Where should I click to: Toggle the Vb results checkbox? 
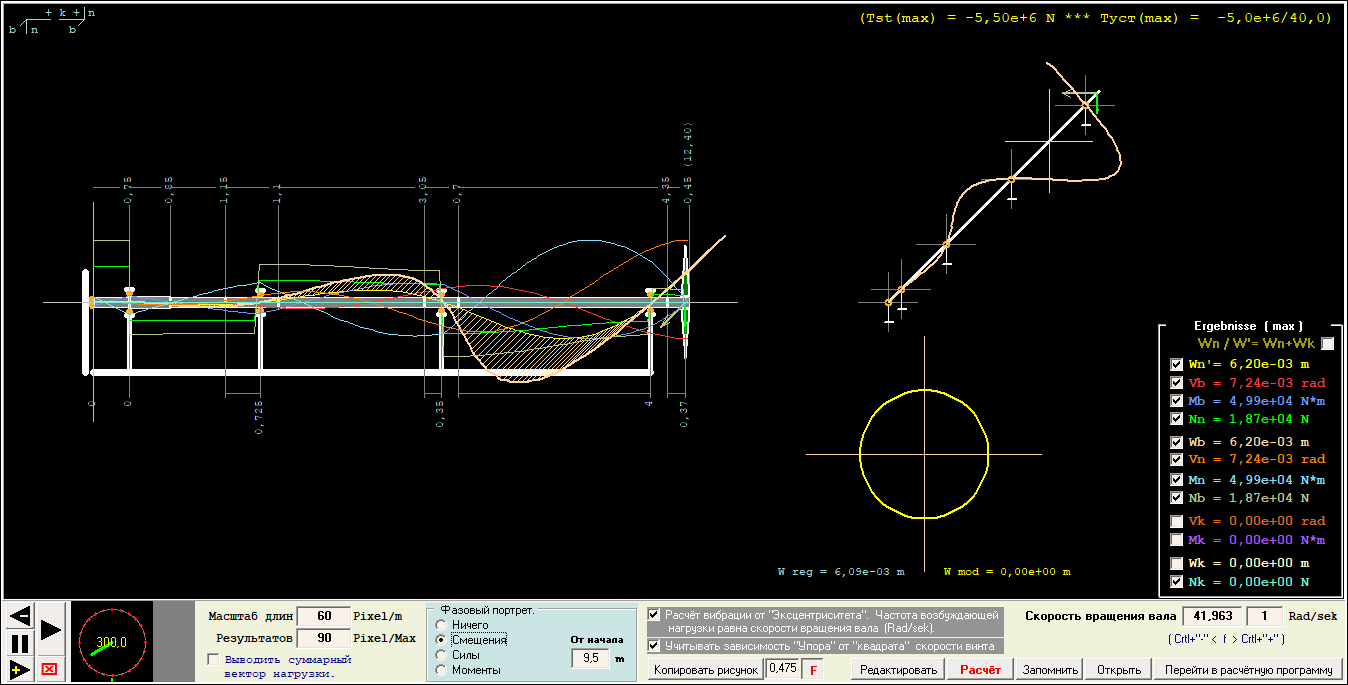coord(1177,383)
